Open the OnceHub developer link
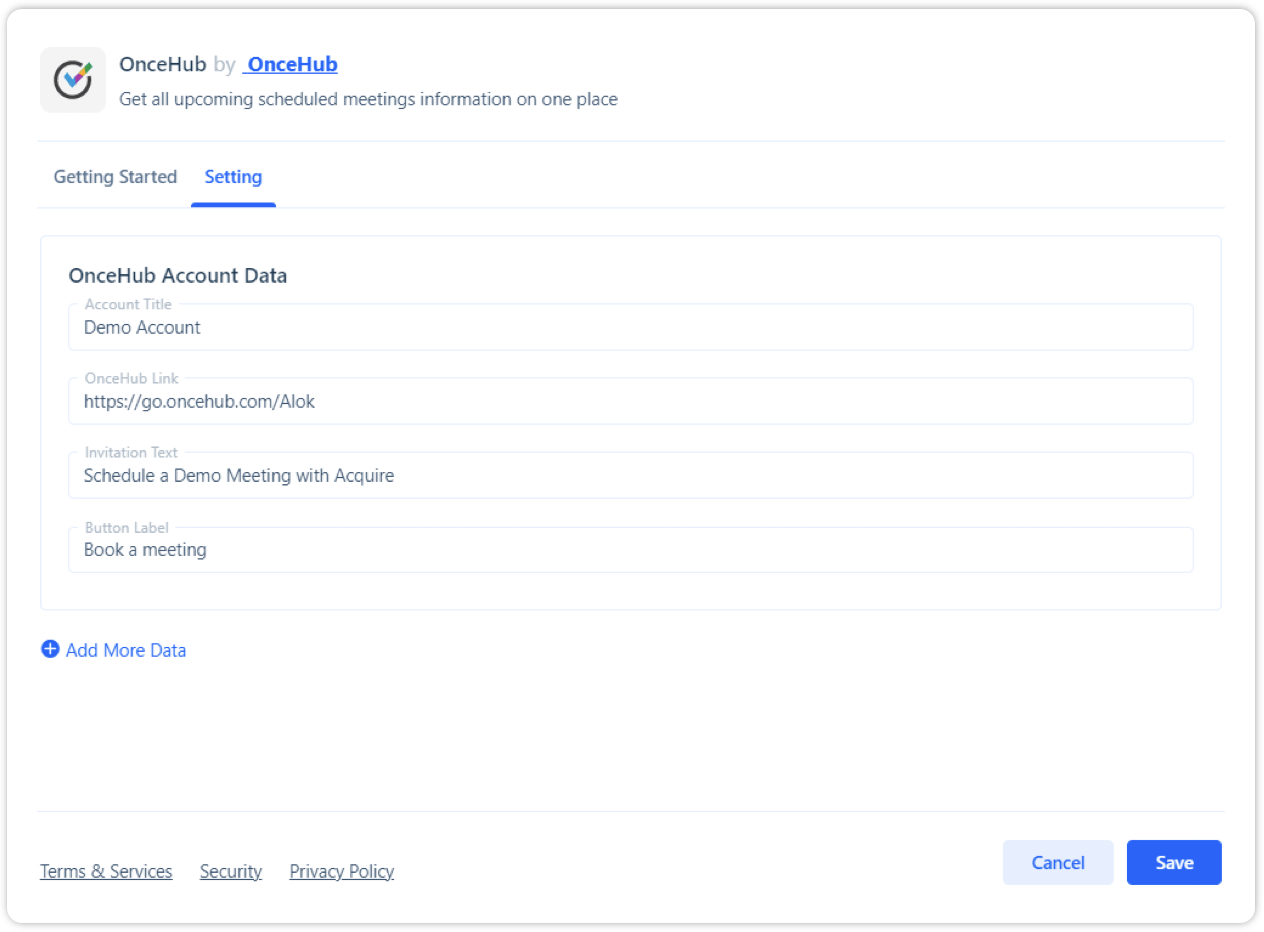Screen dimensions: 1264x932 291,64
